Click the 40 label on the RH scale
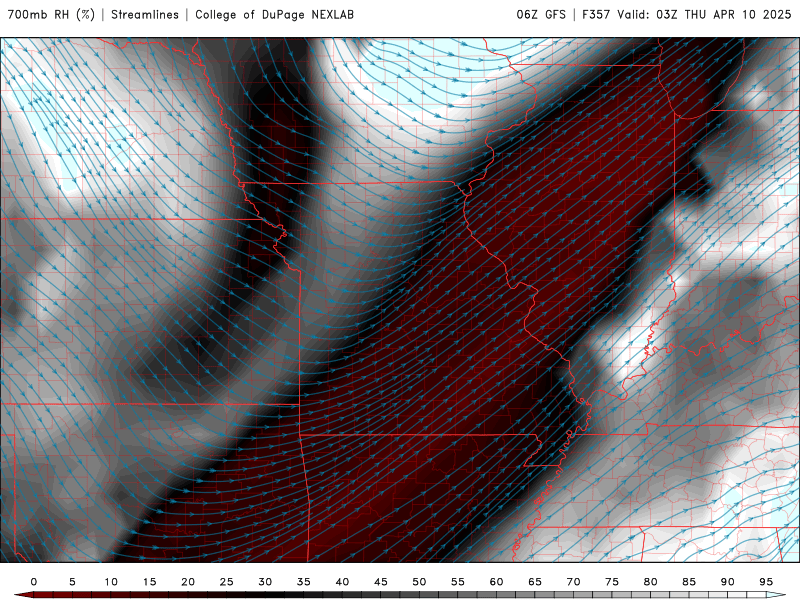This screenshot has height=600, width=800. (342, 582)
